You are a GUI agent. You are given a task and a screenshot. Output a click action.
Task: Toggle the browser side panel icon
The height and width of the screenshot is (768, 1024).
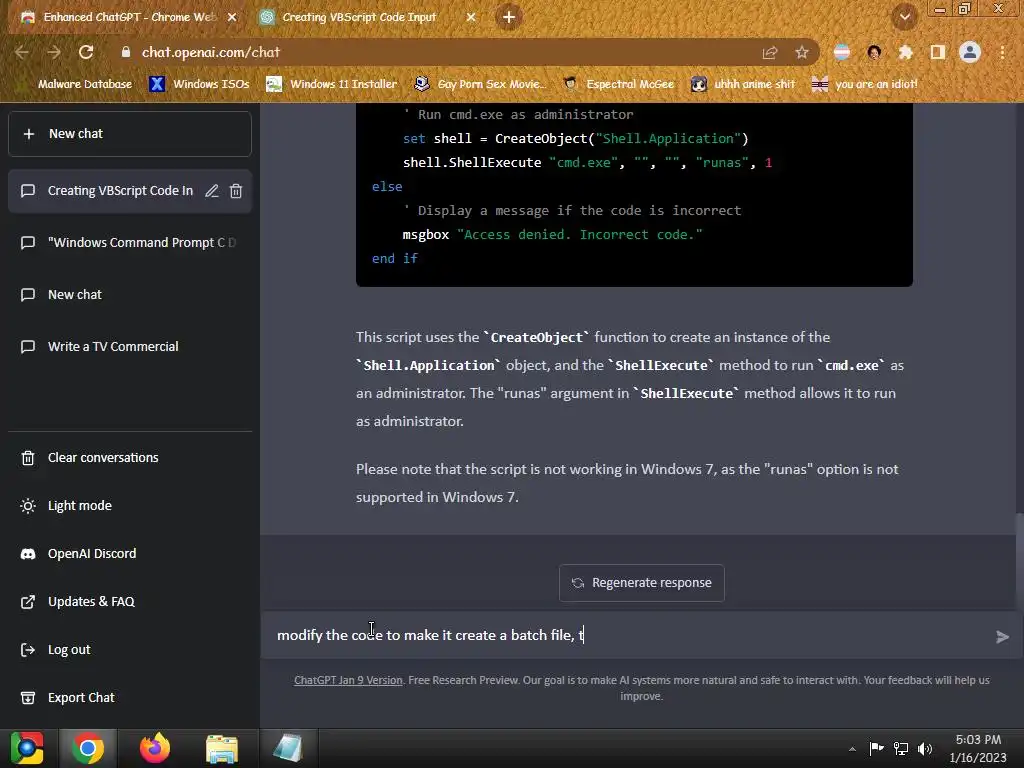pos(938,52)
